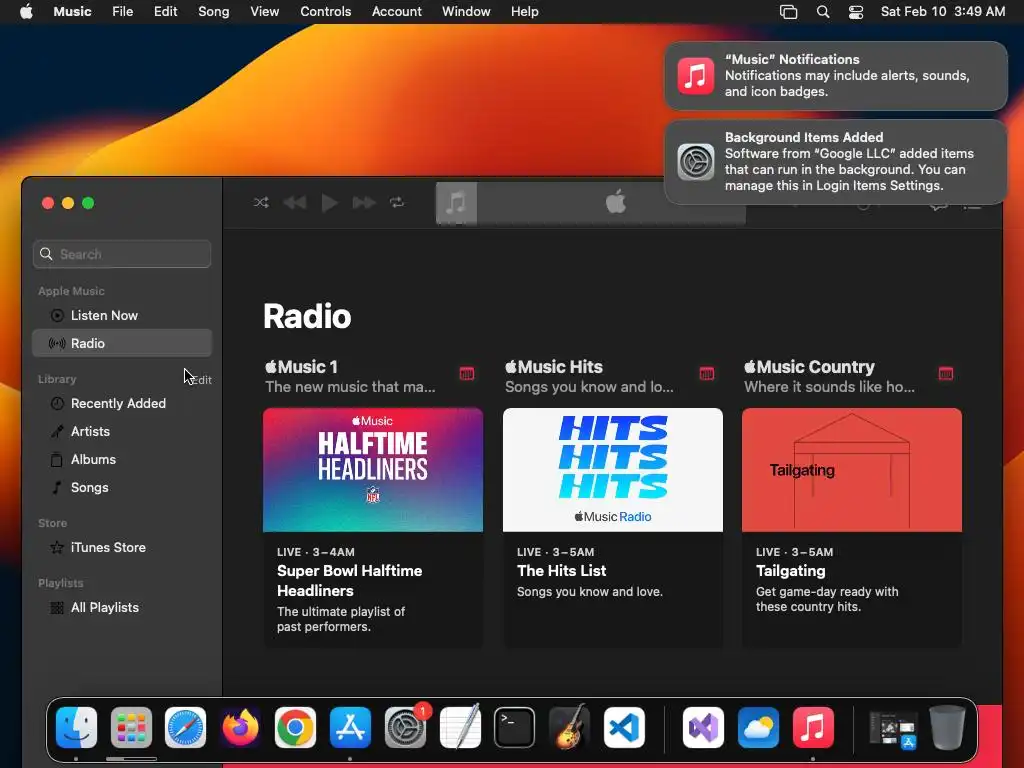The image size is (1024, 768).
Task: Open The Hits List title
Action: (x=562, y=571)
